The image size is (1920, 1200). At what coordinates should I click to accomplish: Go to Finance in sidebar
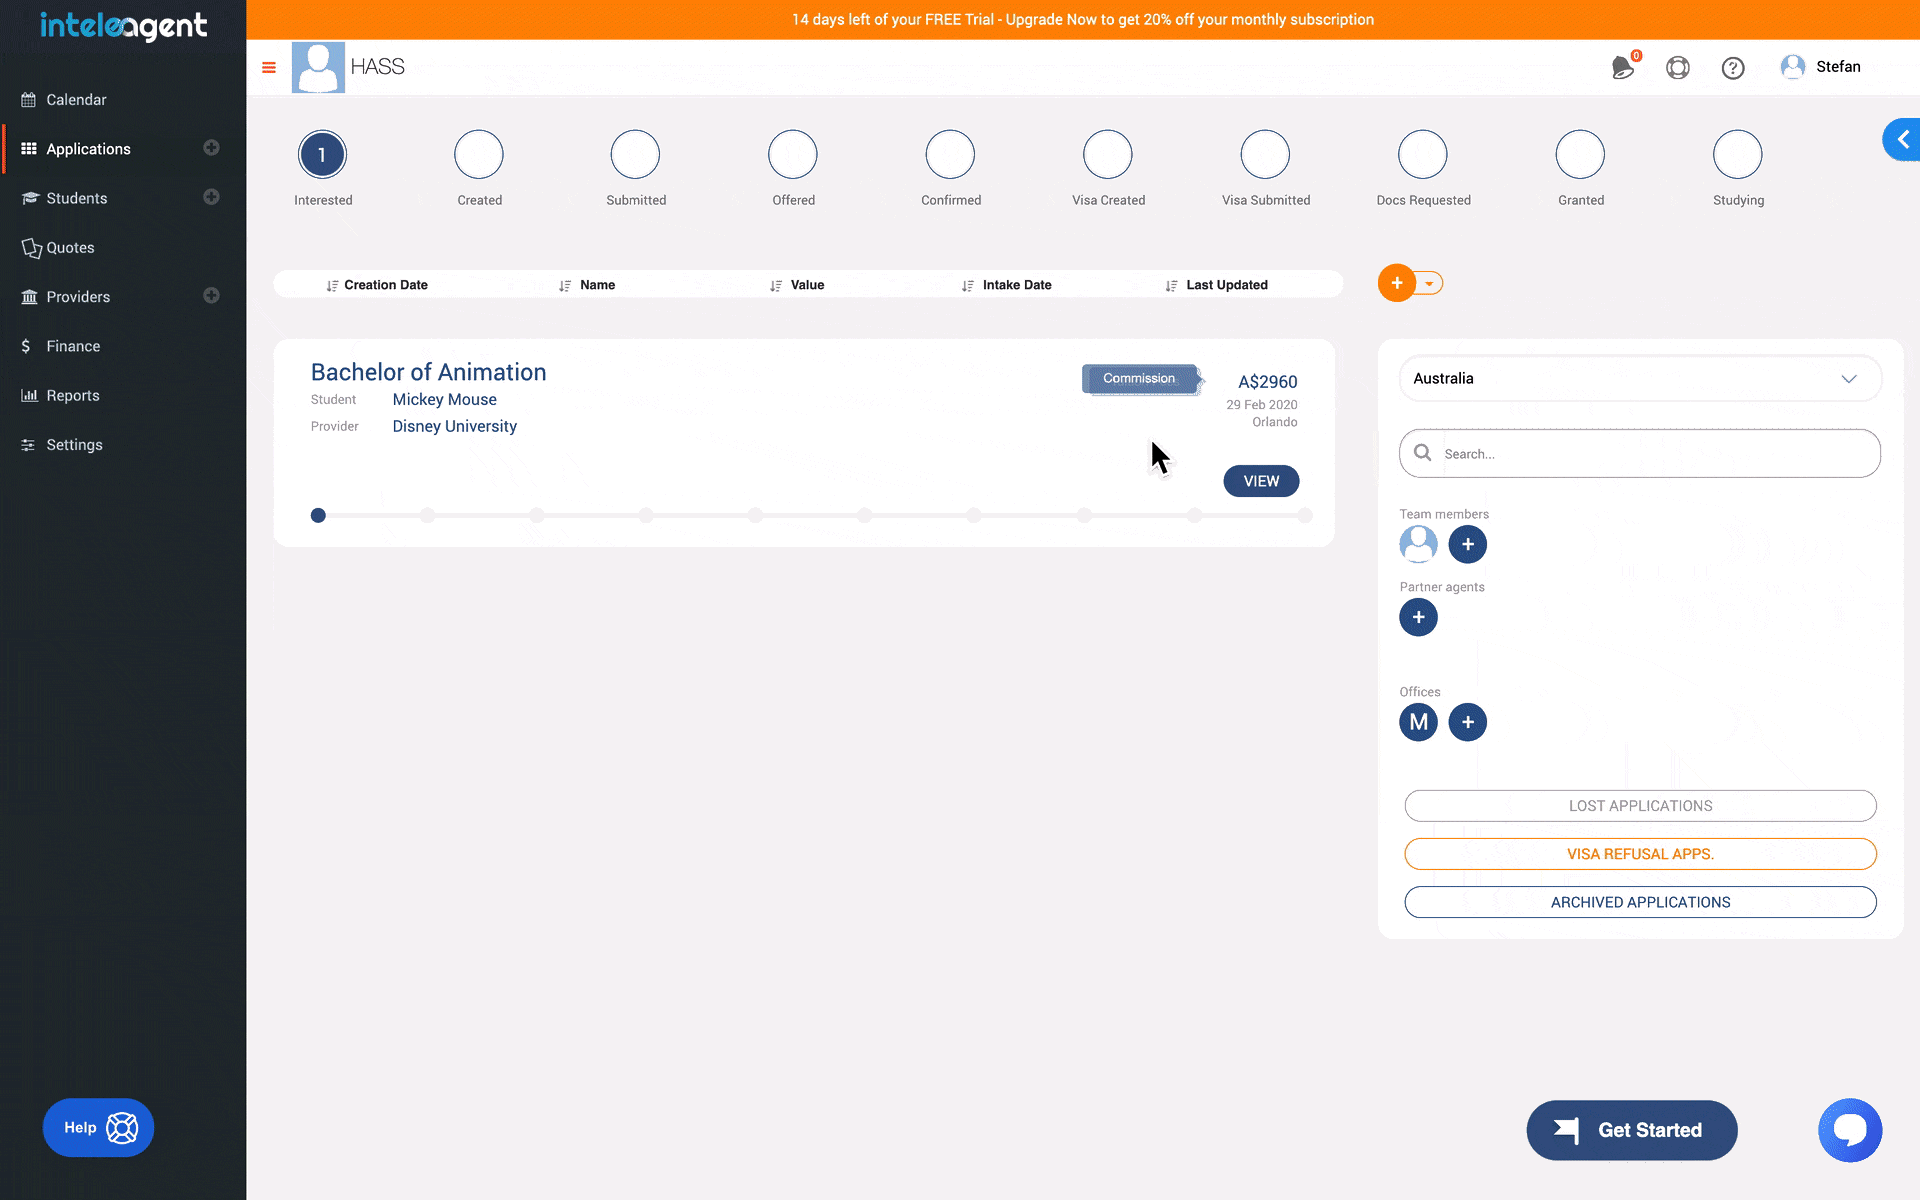point(72,346)
